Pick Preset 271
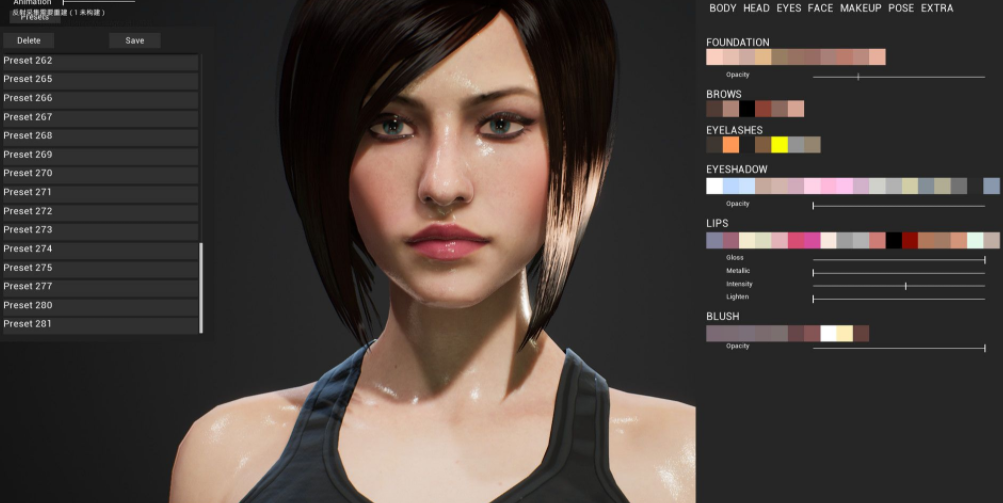The width and height of the screenshot is (1003, 503). pos(100,193)
